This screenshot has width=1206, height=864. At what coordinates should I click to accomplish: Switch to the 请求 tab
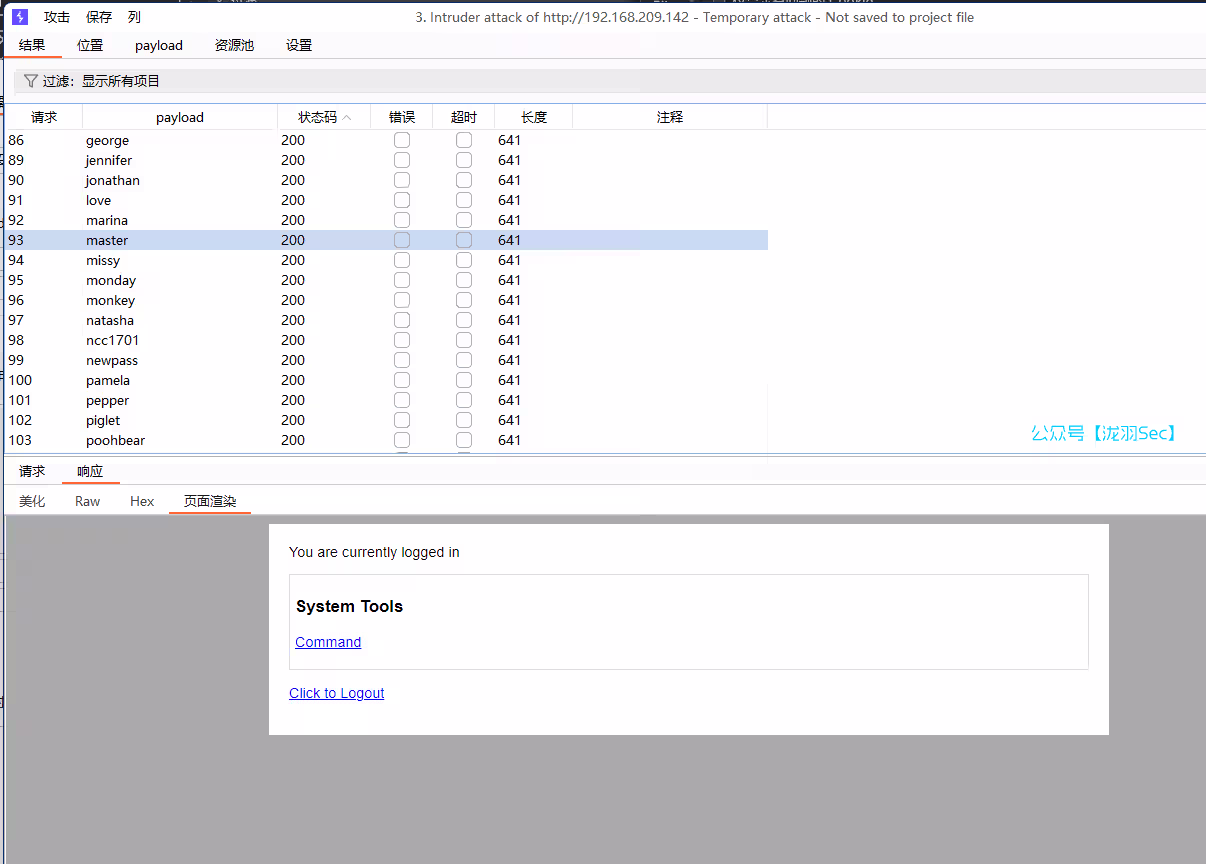coord(32,471)
